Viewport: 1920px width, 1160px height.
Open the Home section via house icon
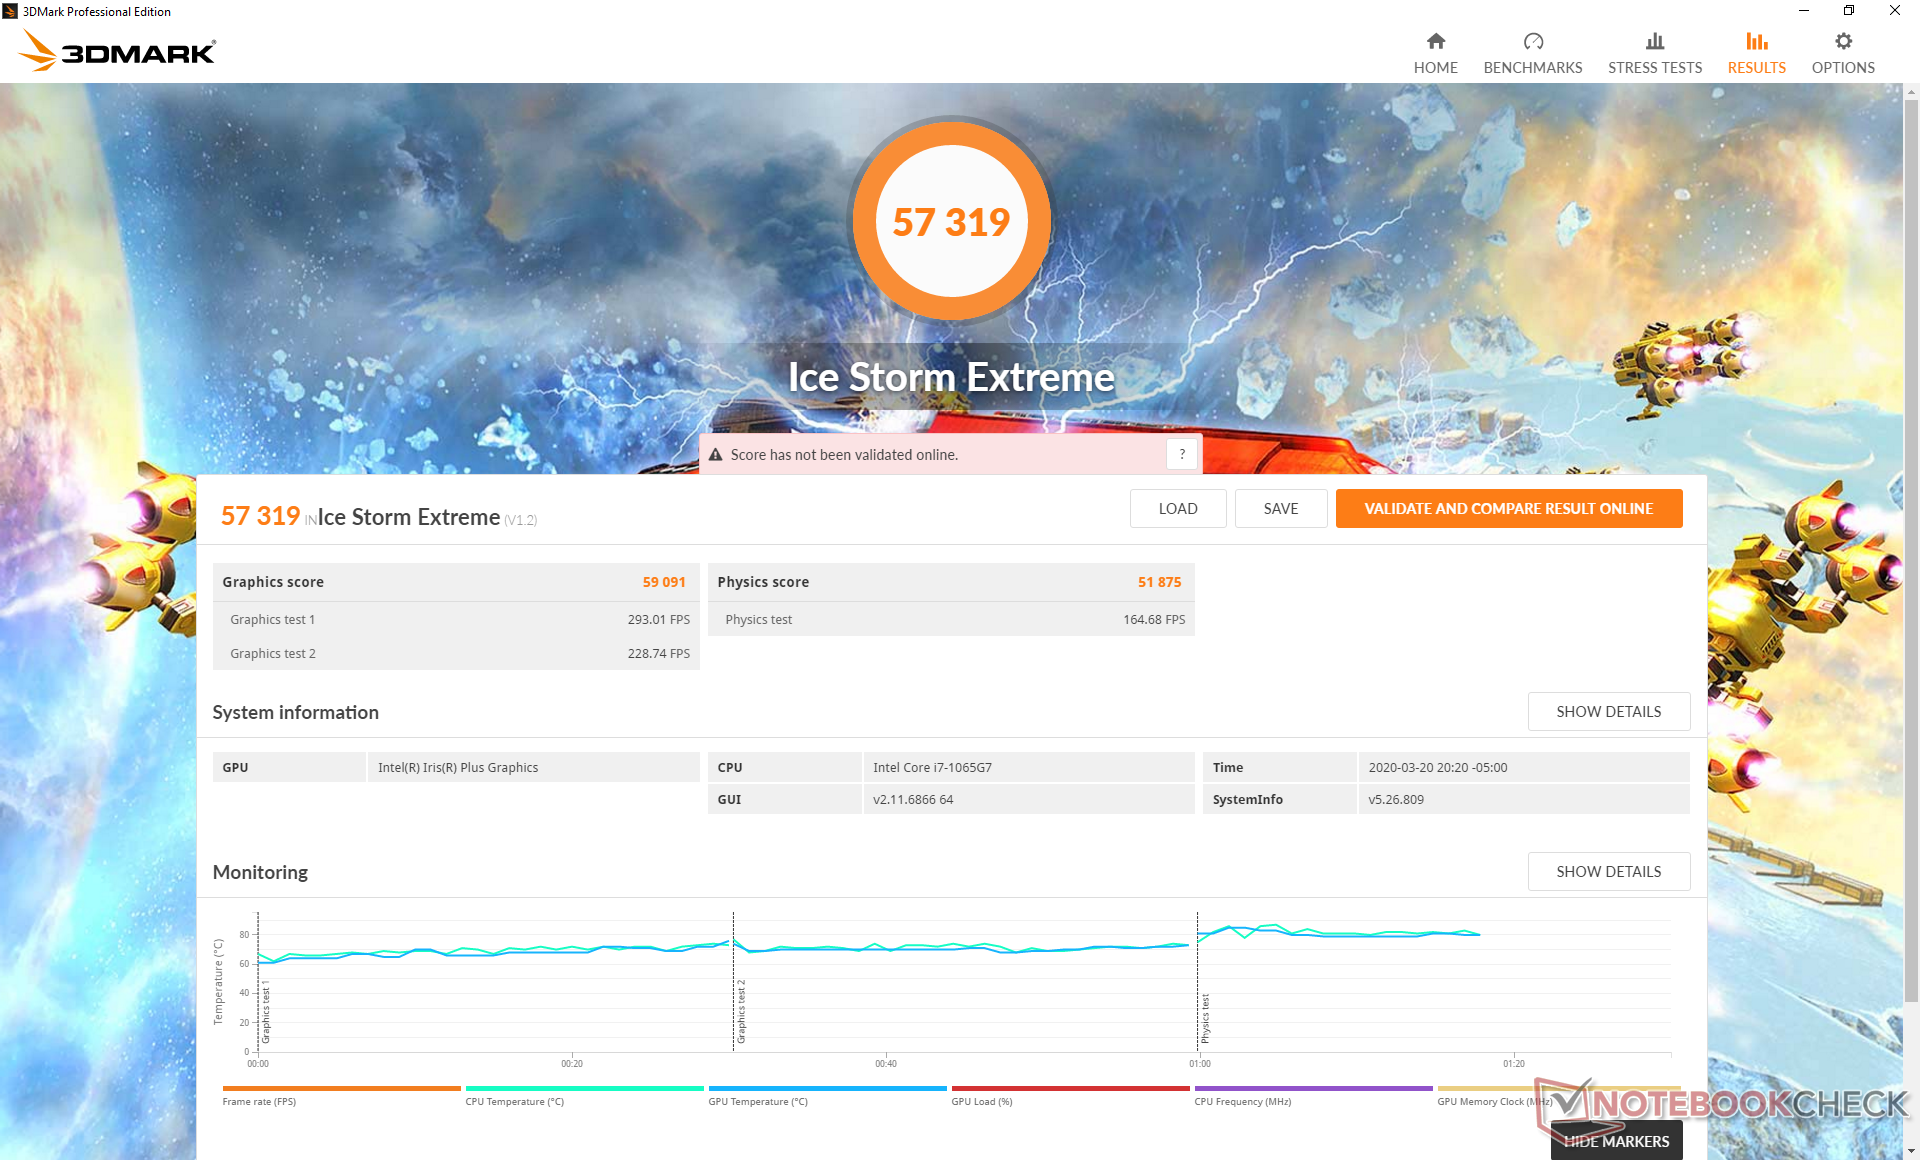pos(1435,42)
